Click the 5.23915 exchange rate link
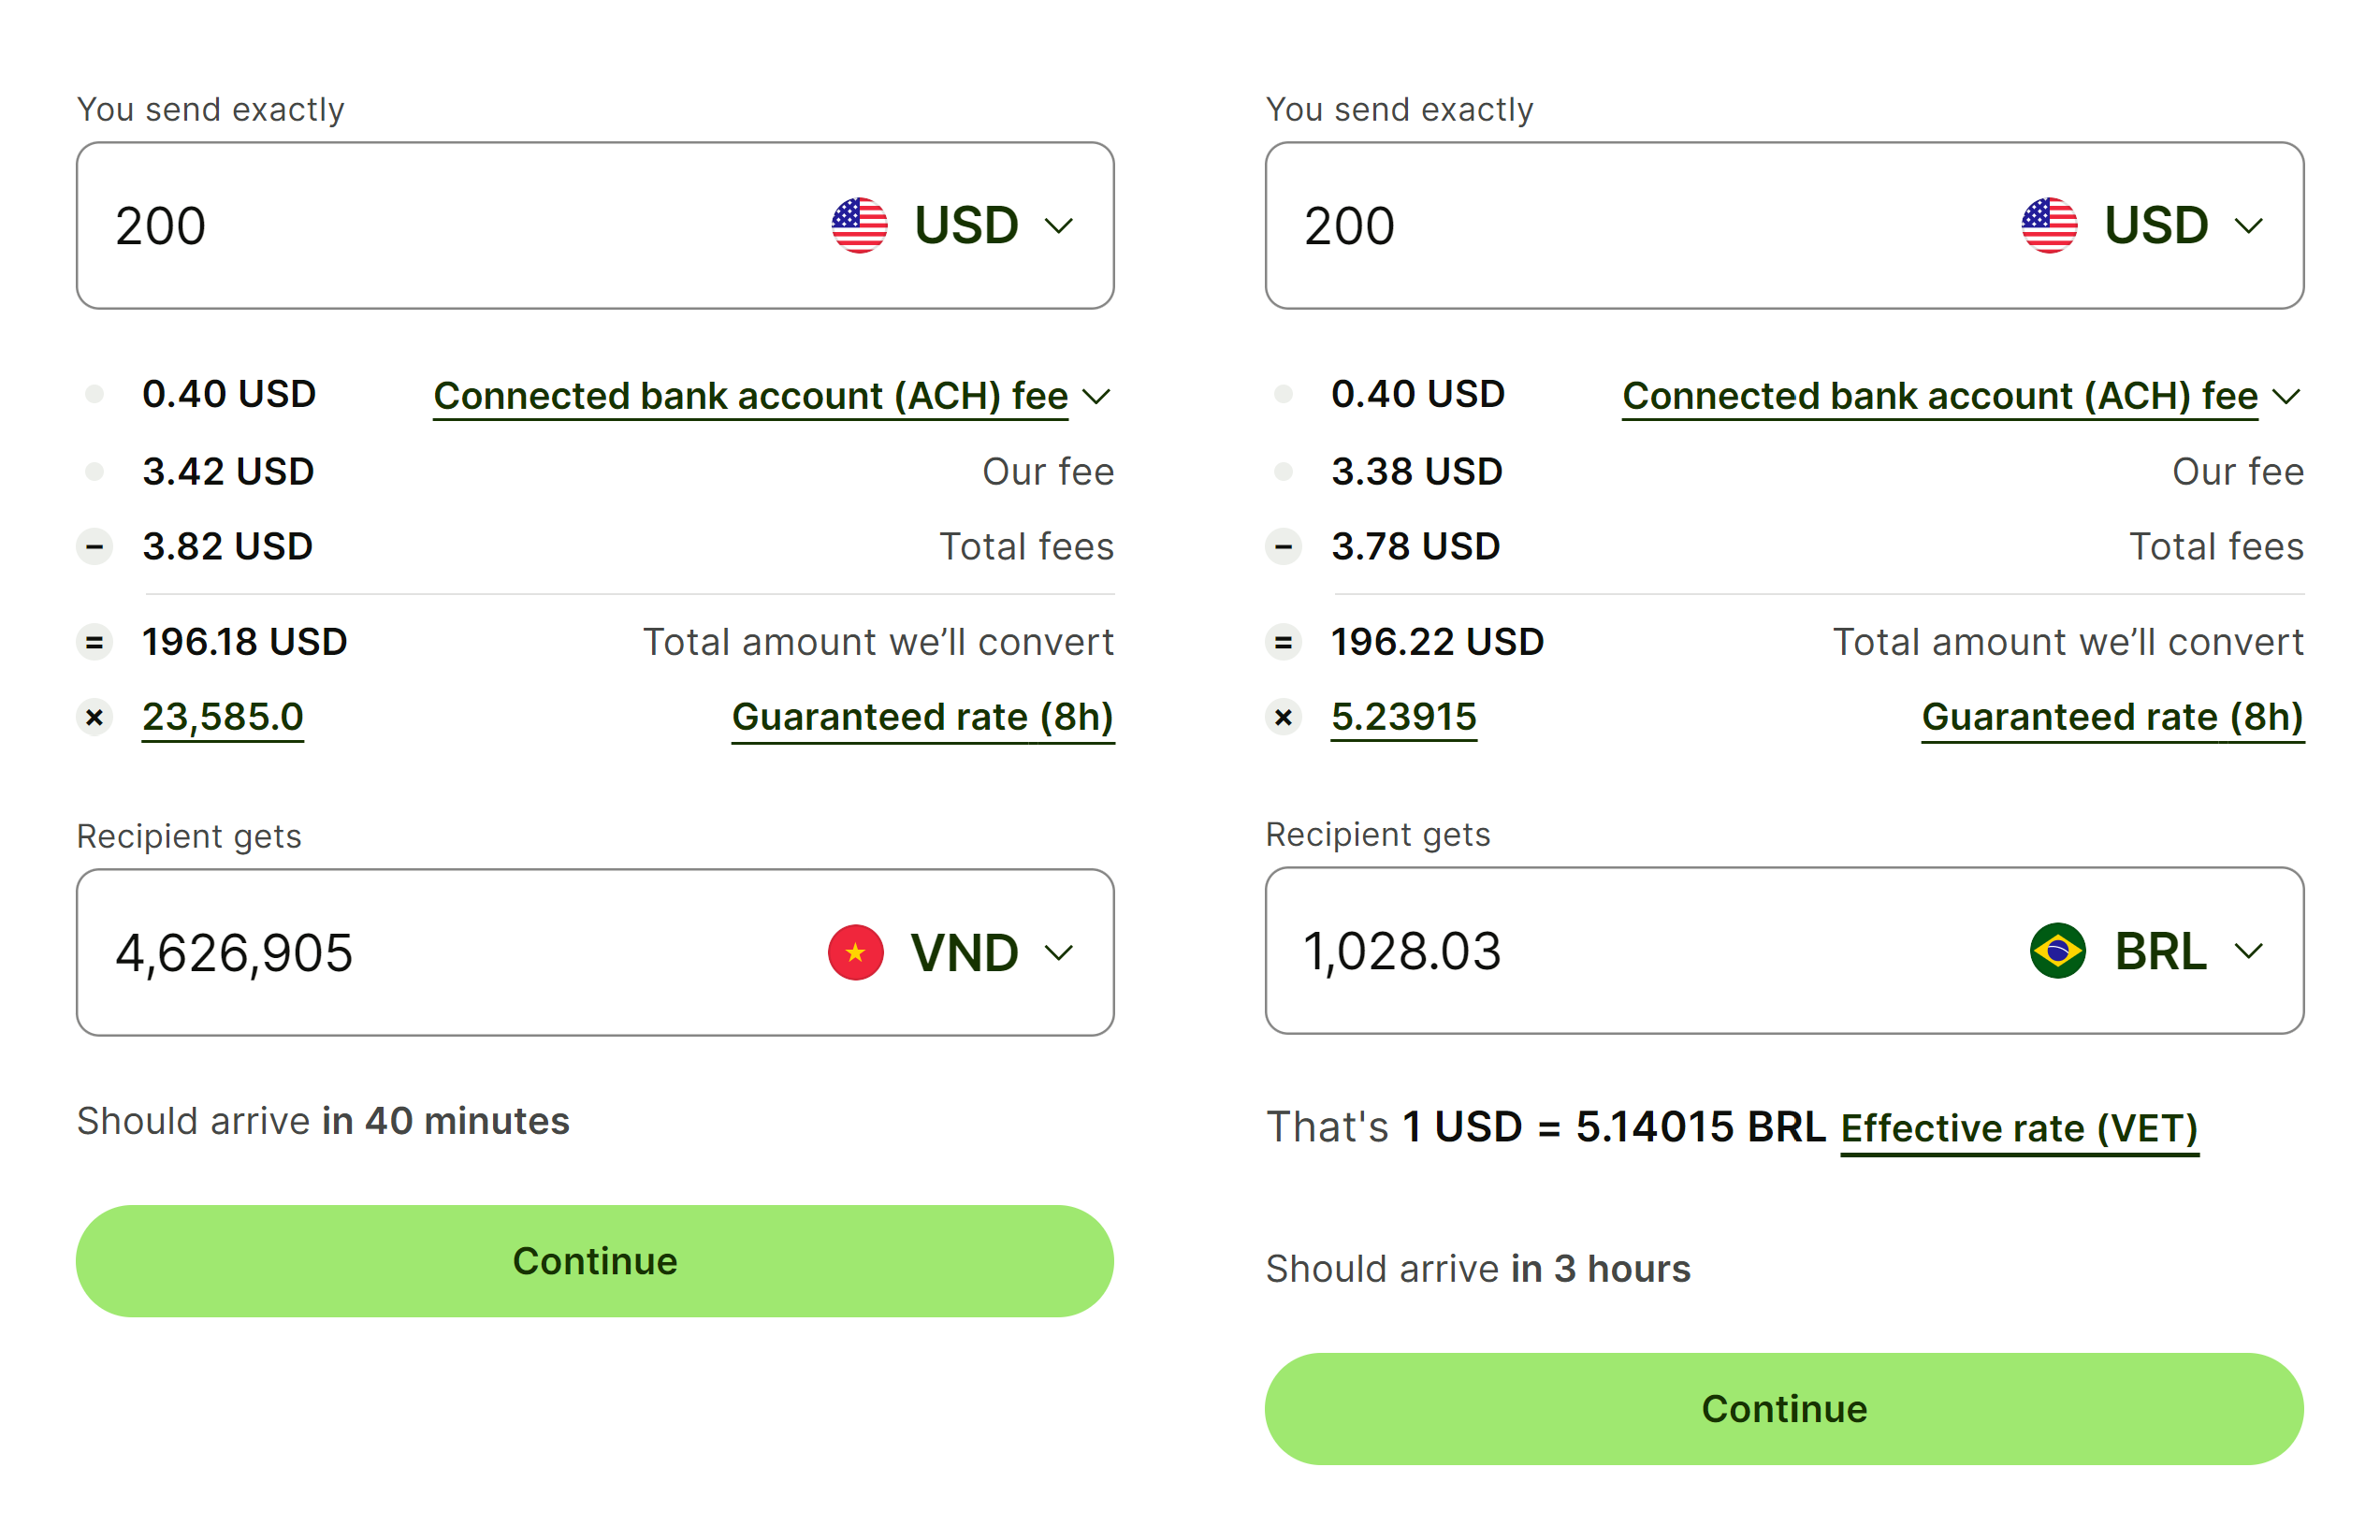Screen dimensions: 2380x1540 (1403, 717)
